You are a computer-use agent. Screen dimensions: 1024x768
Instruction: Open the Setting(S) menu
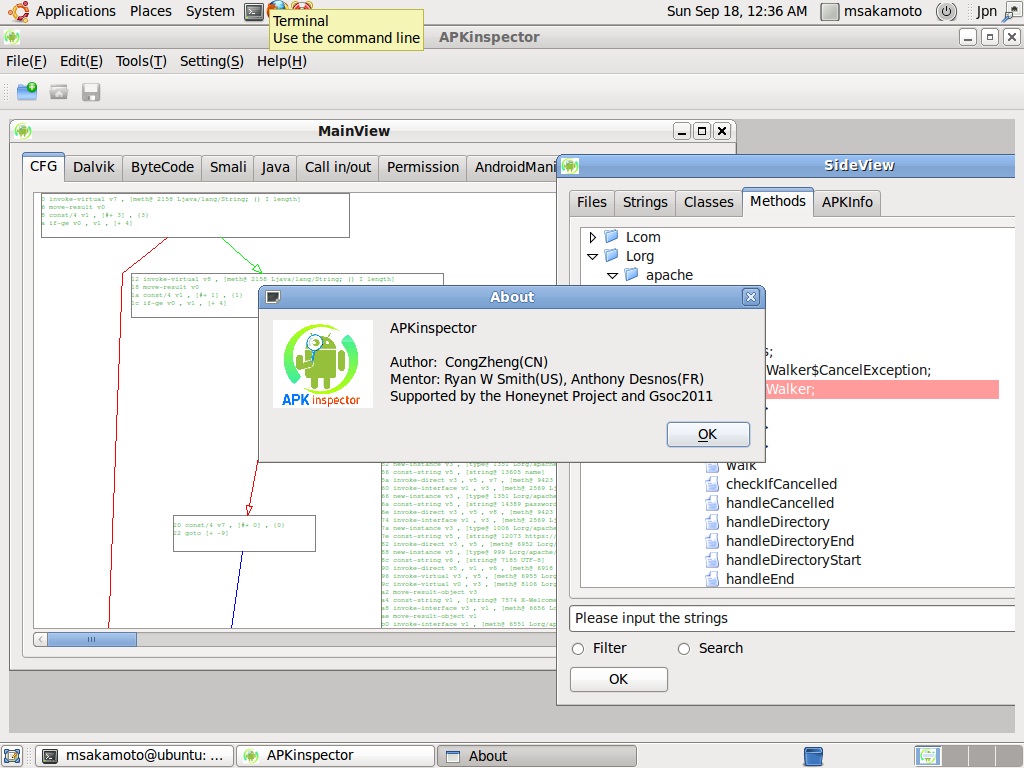(x=212, y=61)
